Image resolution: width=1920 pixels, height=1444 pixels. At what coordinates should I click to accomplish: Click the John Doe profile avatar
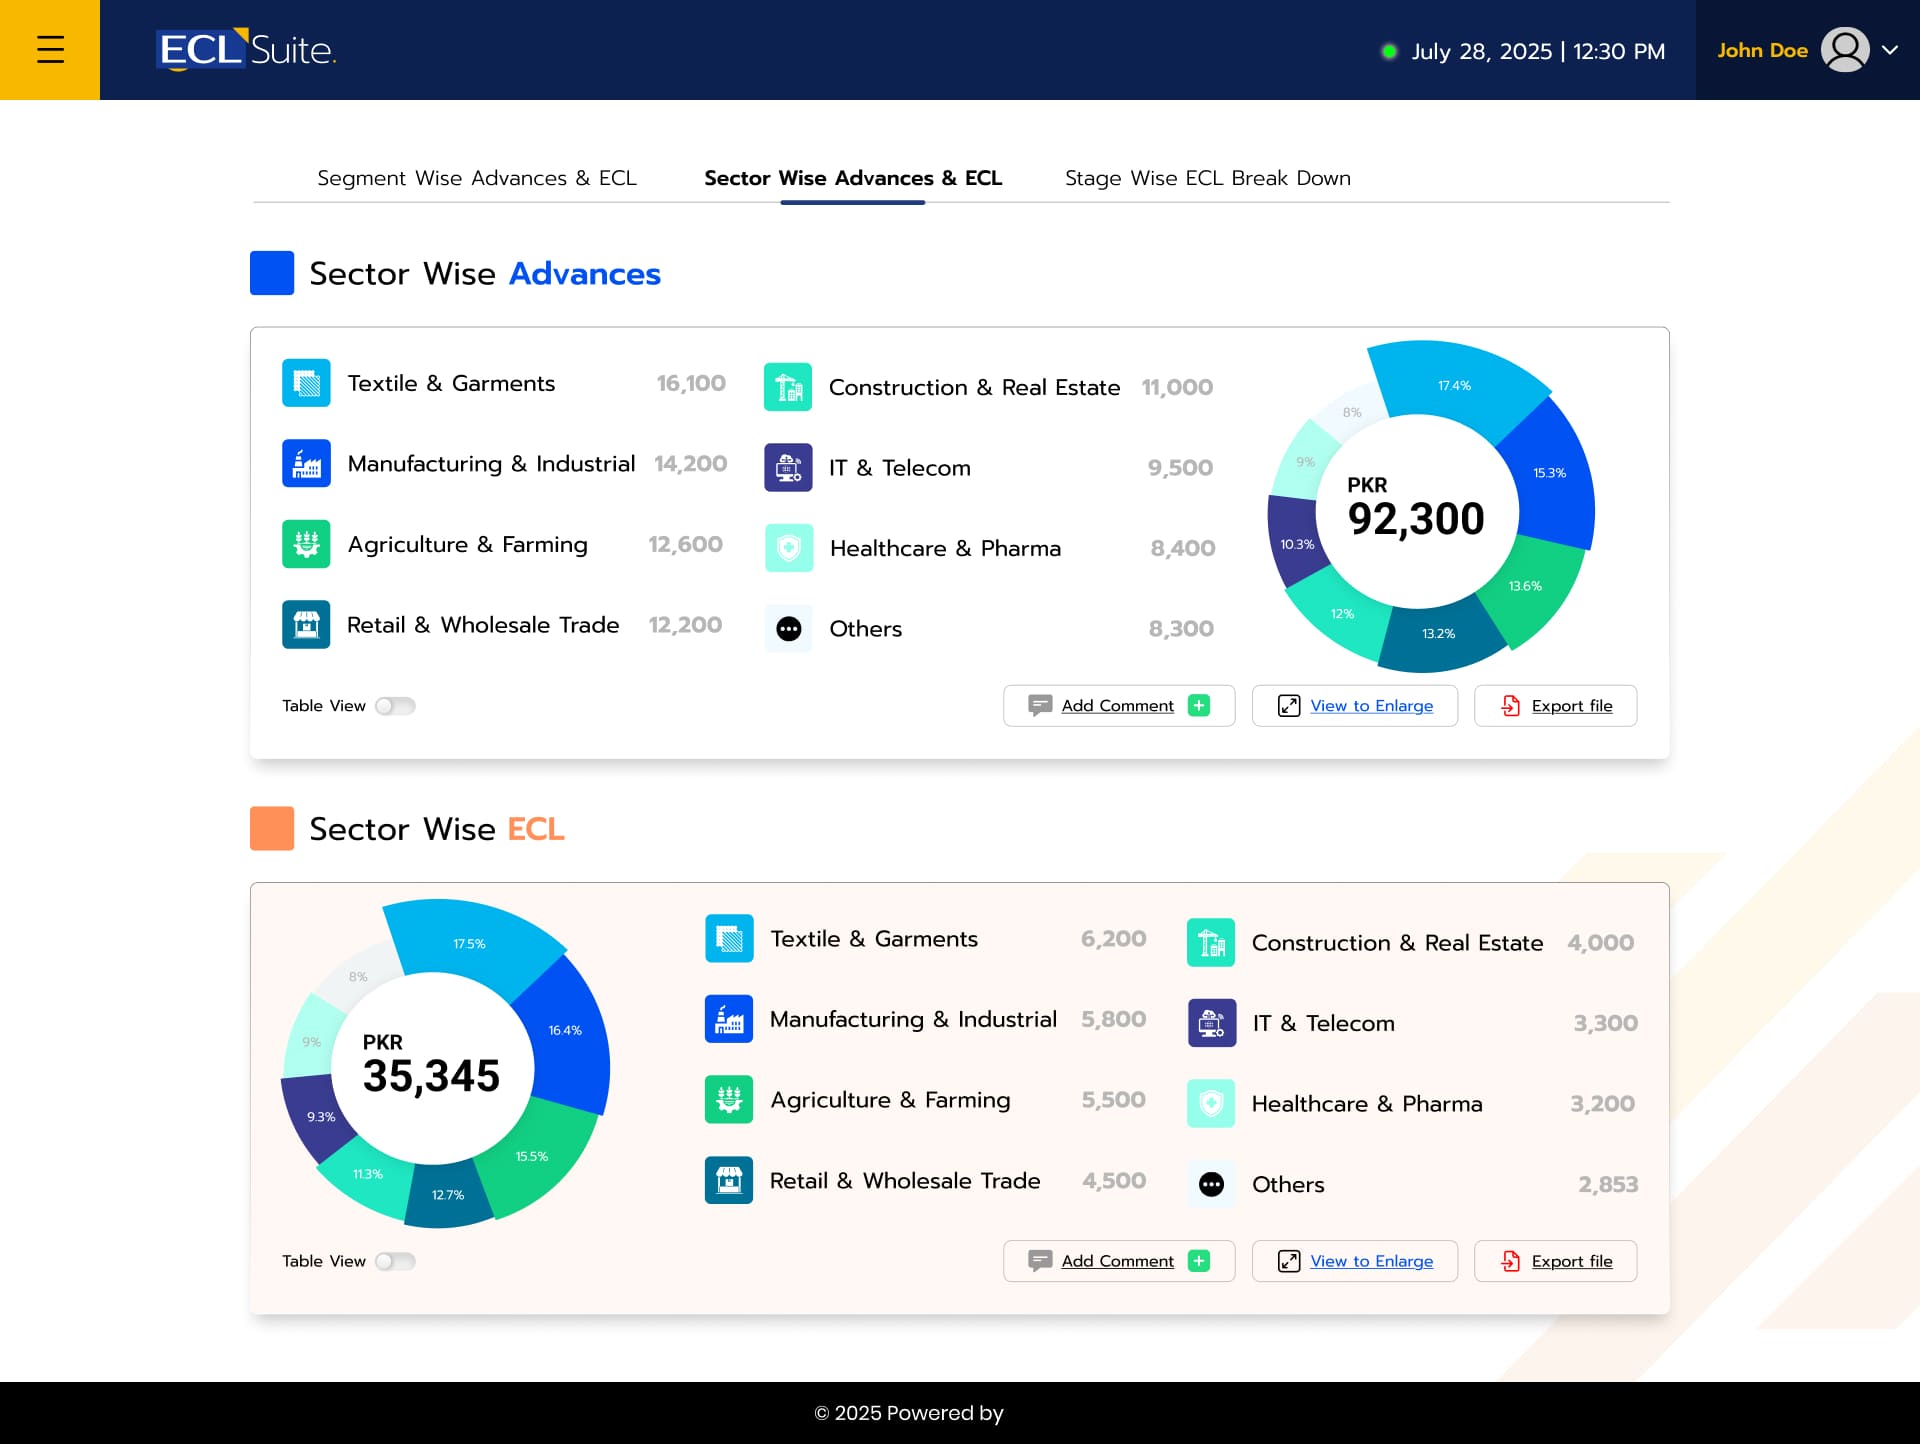[1844, 50]
